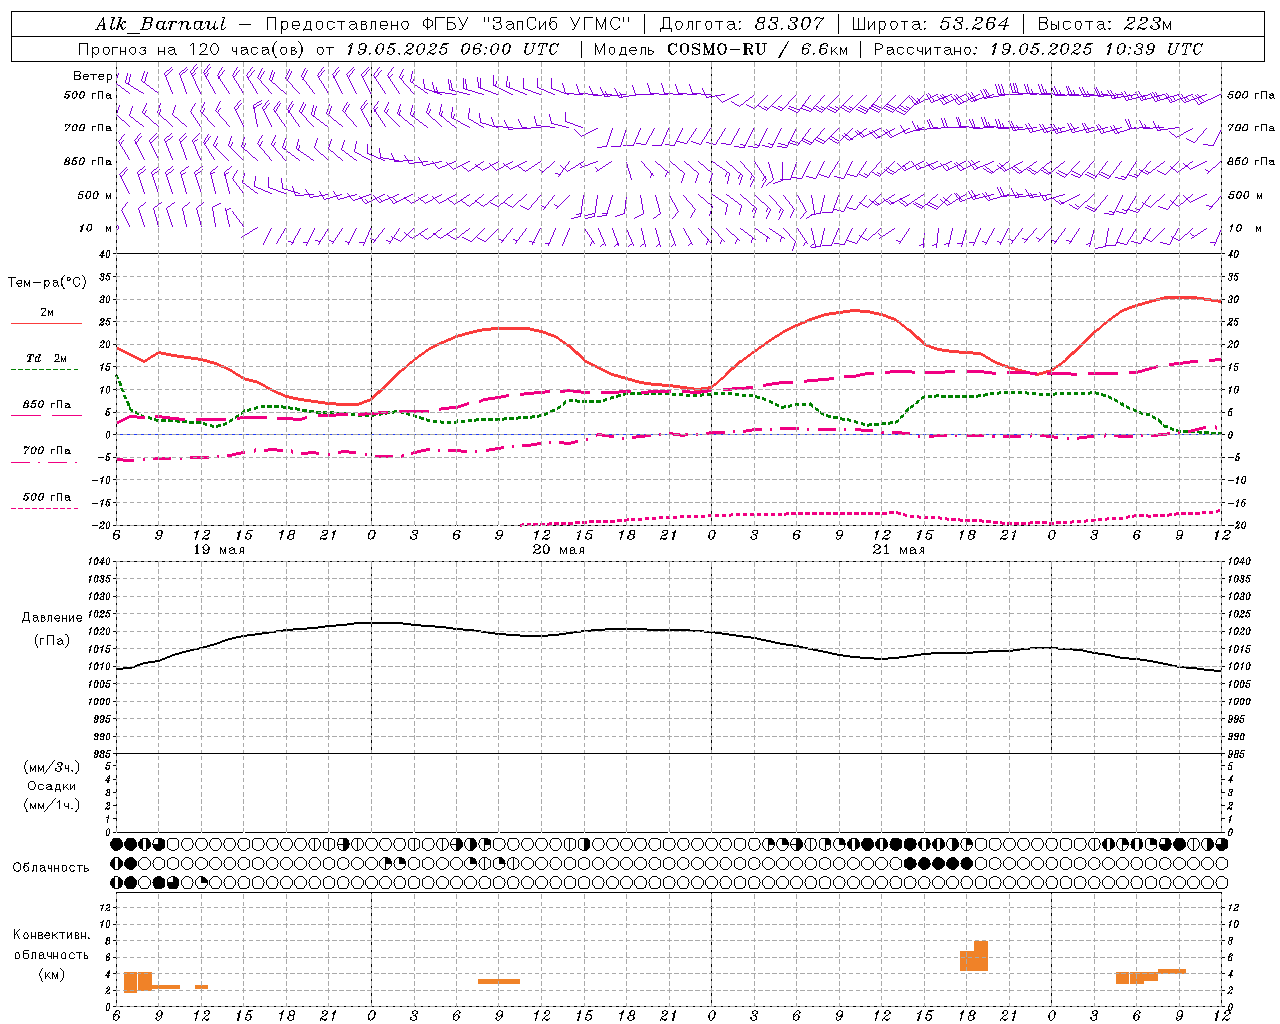The image size is (1280, 1024).
Task: Click the (гПа) unit label under Давление
Action: coord(52,640)
